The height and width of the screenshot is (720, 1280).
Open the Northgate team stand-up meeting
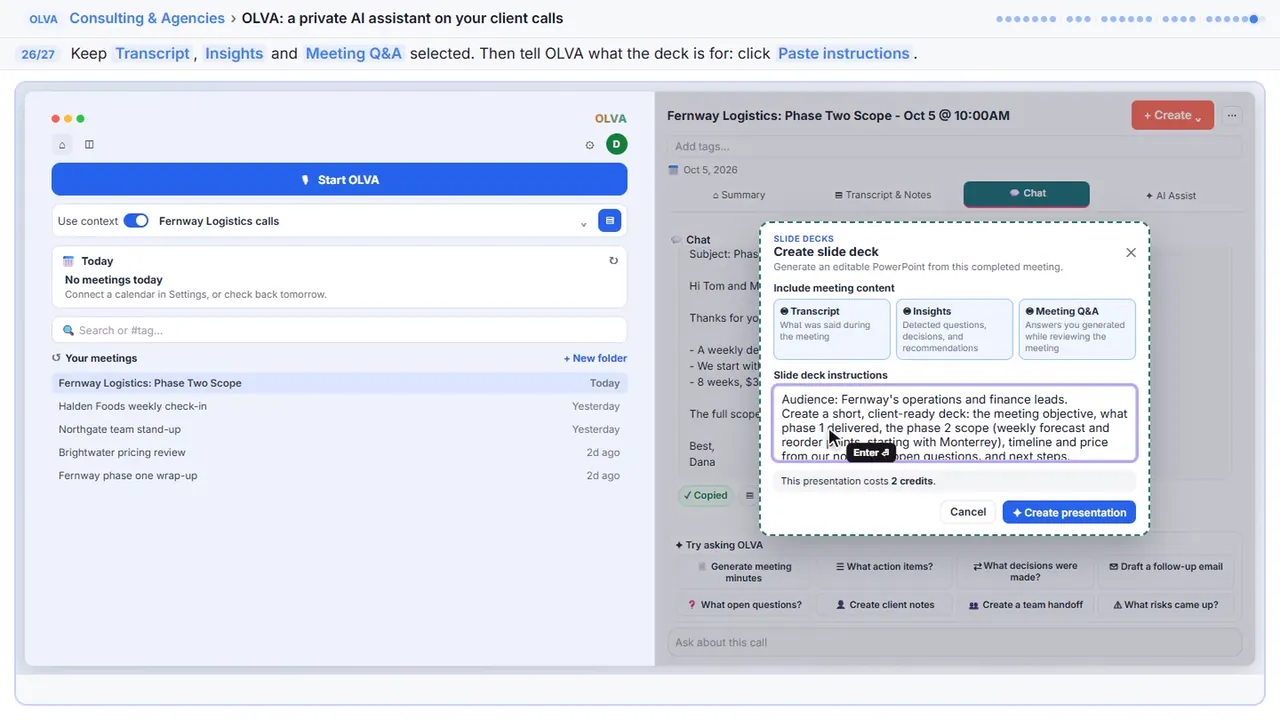340,429
